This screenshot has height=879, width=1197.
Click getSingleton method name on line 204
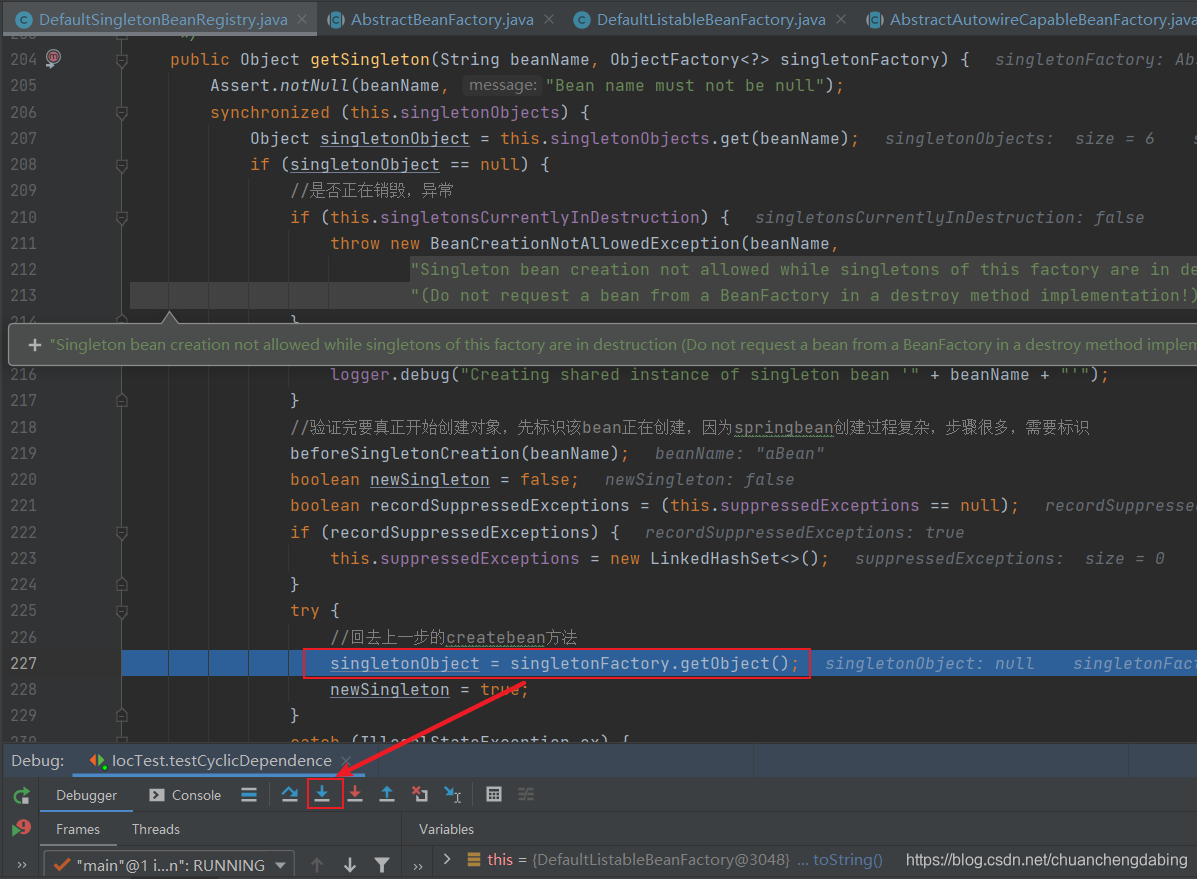369,60
